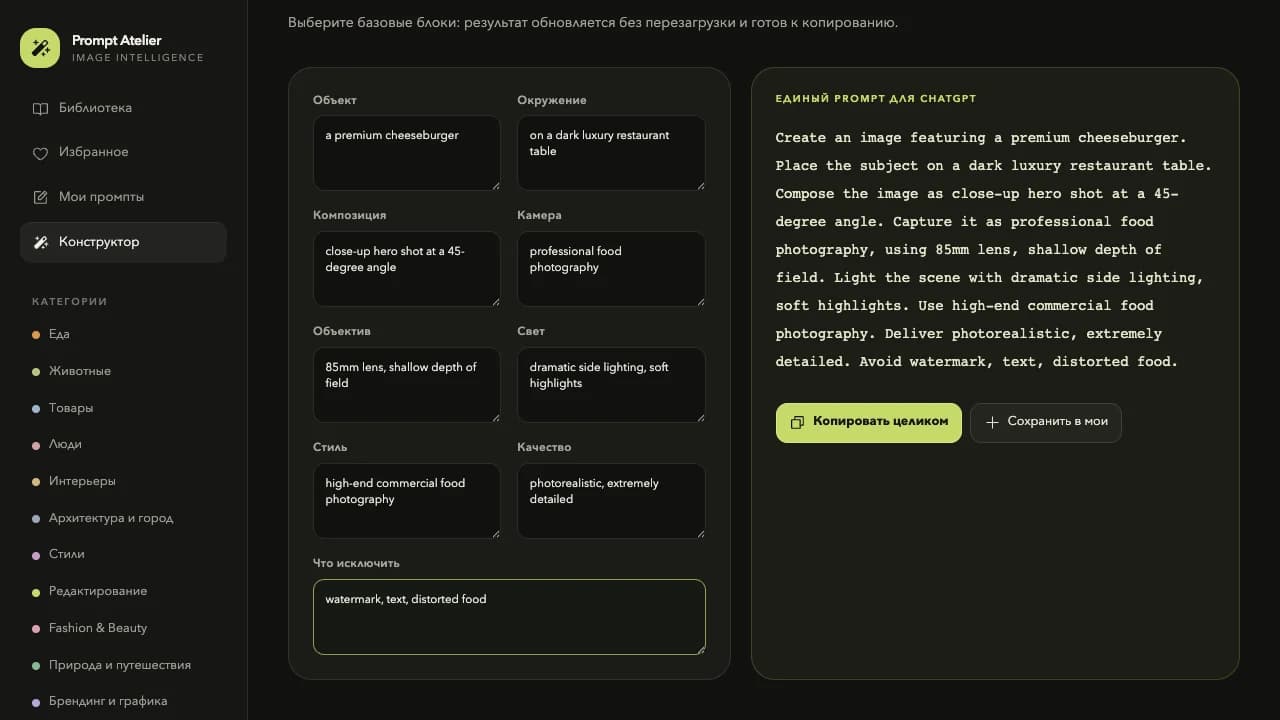The width and height of the screenshot is (1280, 720).
Task: Select Конструктор in the sidebar
Action: click(123, 242)
